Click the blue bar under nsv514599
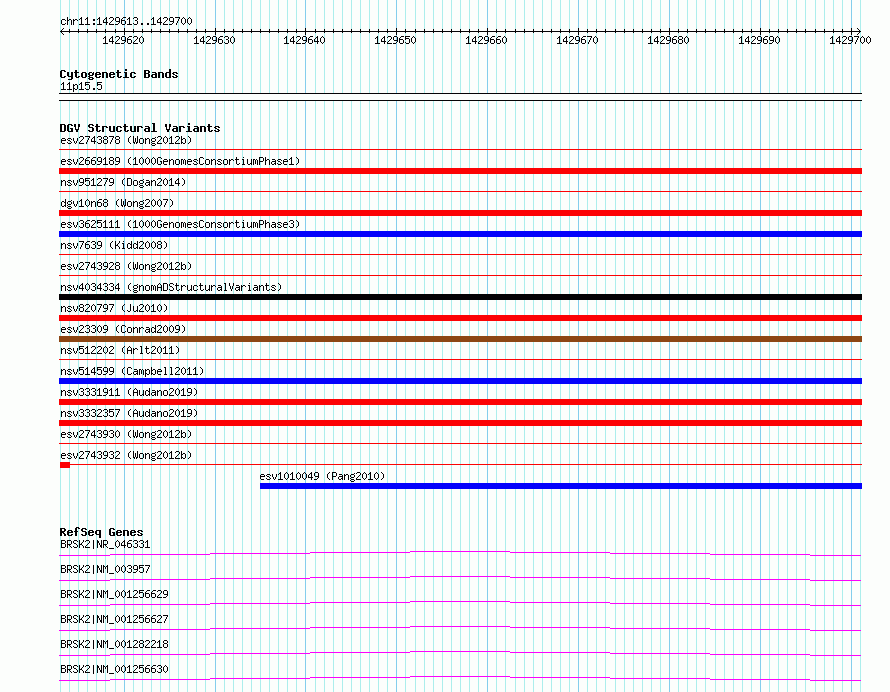 (x=460, y=381)
